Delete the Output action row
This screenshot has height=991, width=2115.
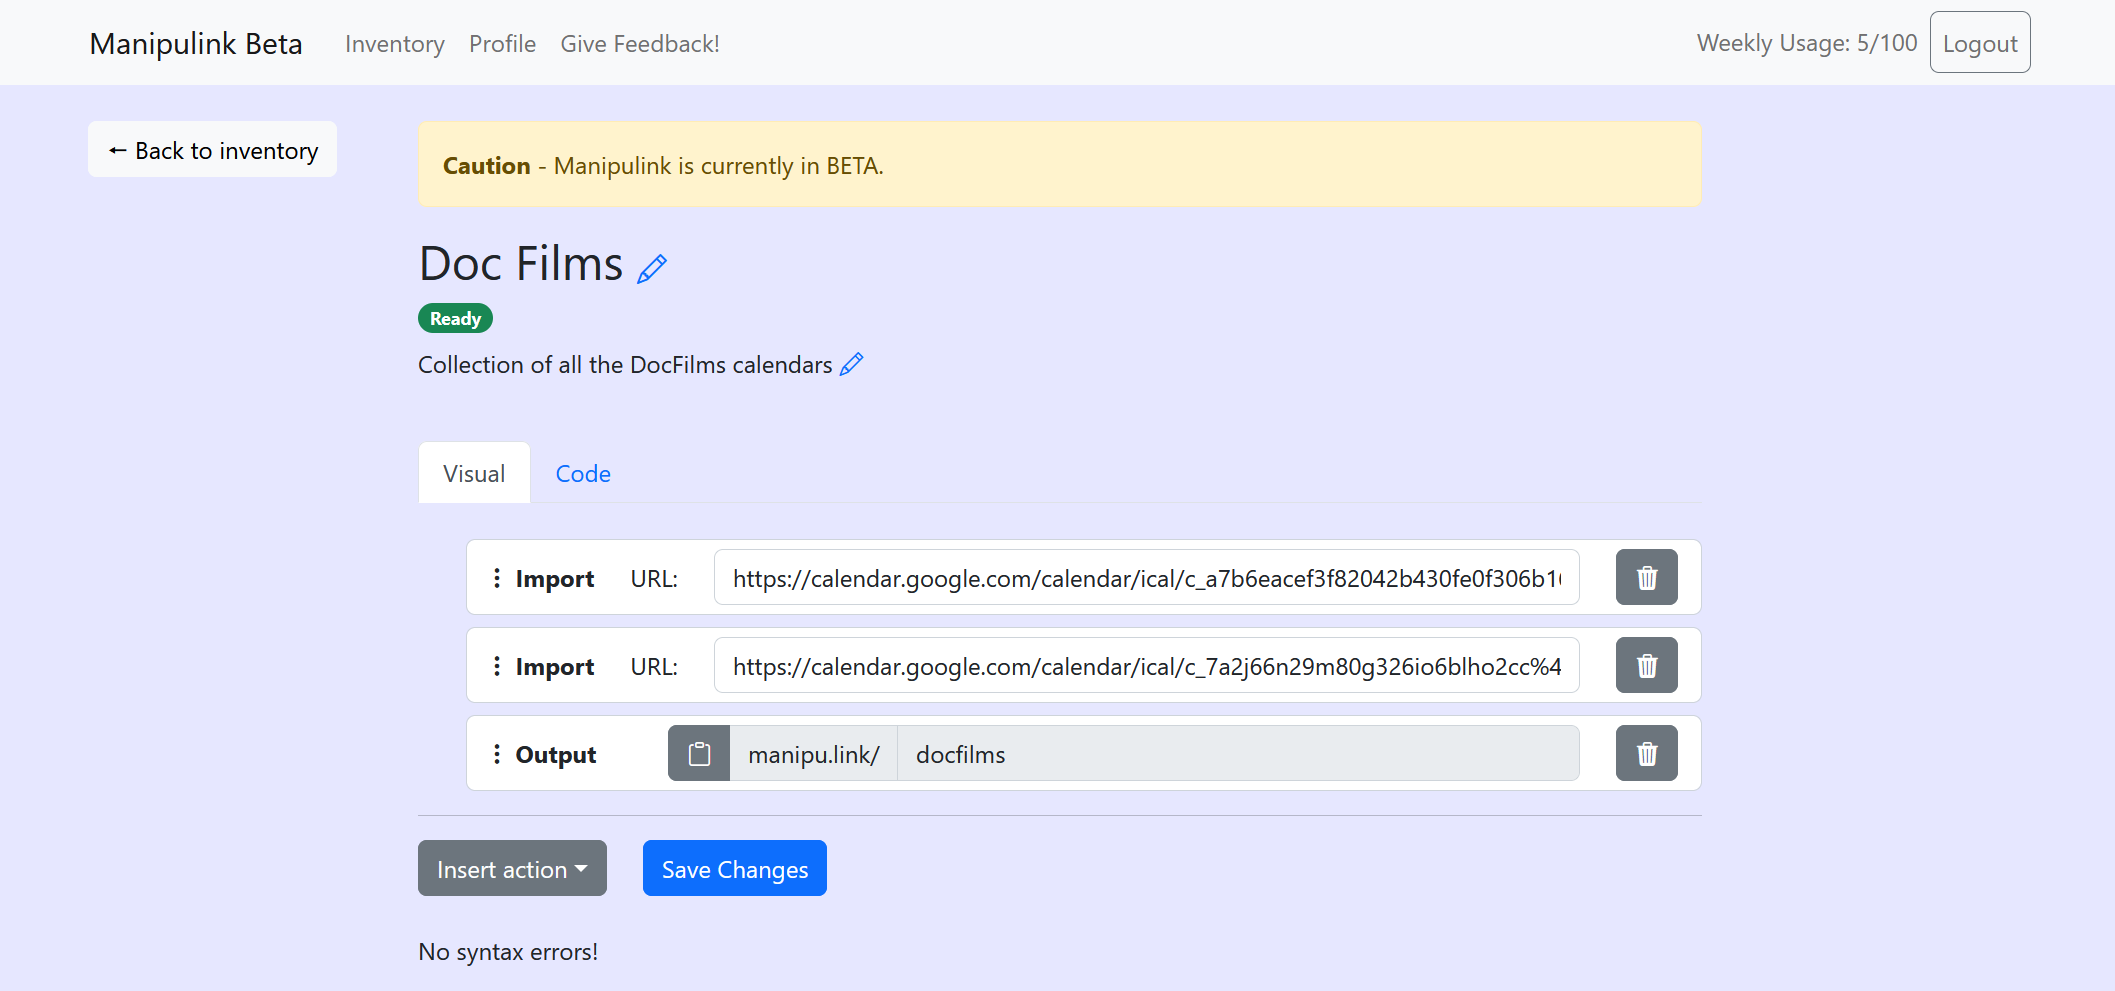tap(1646, 753)
